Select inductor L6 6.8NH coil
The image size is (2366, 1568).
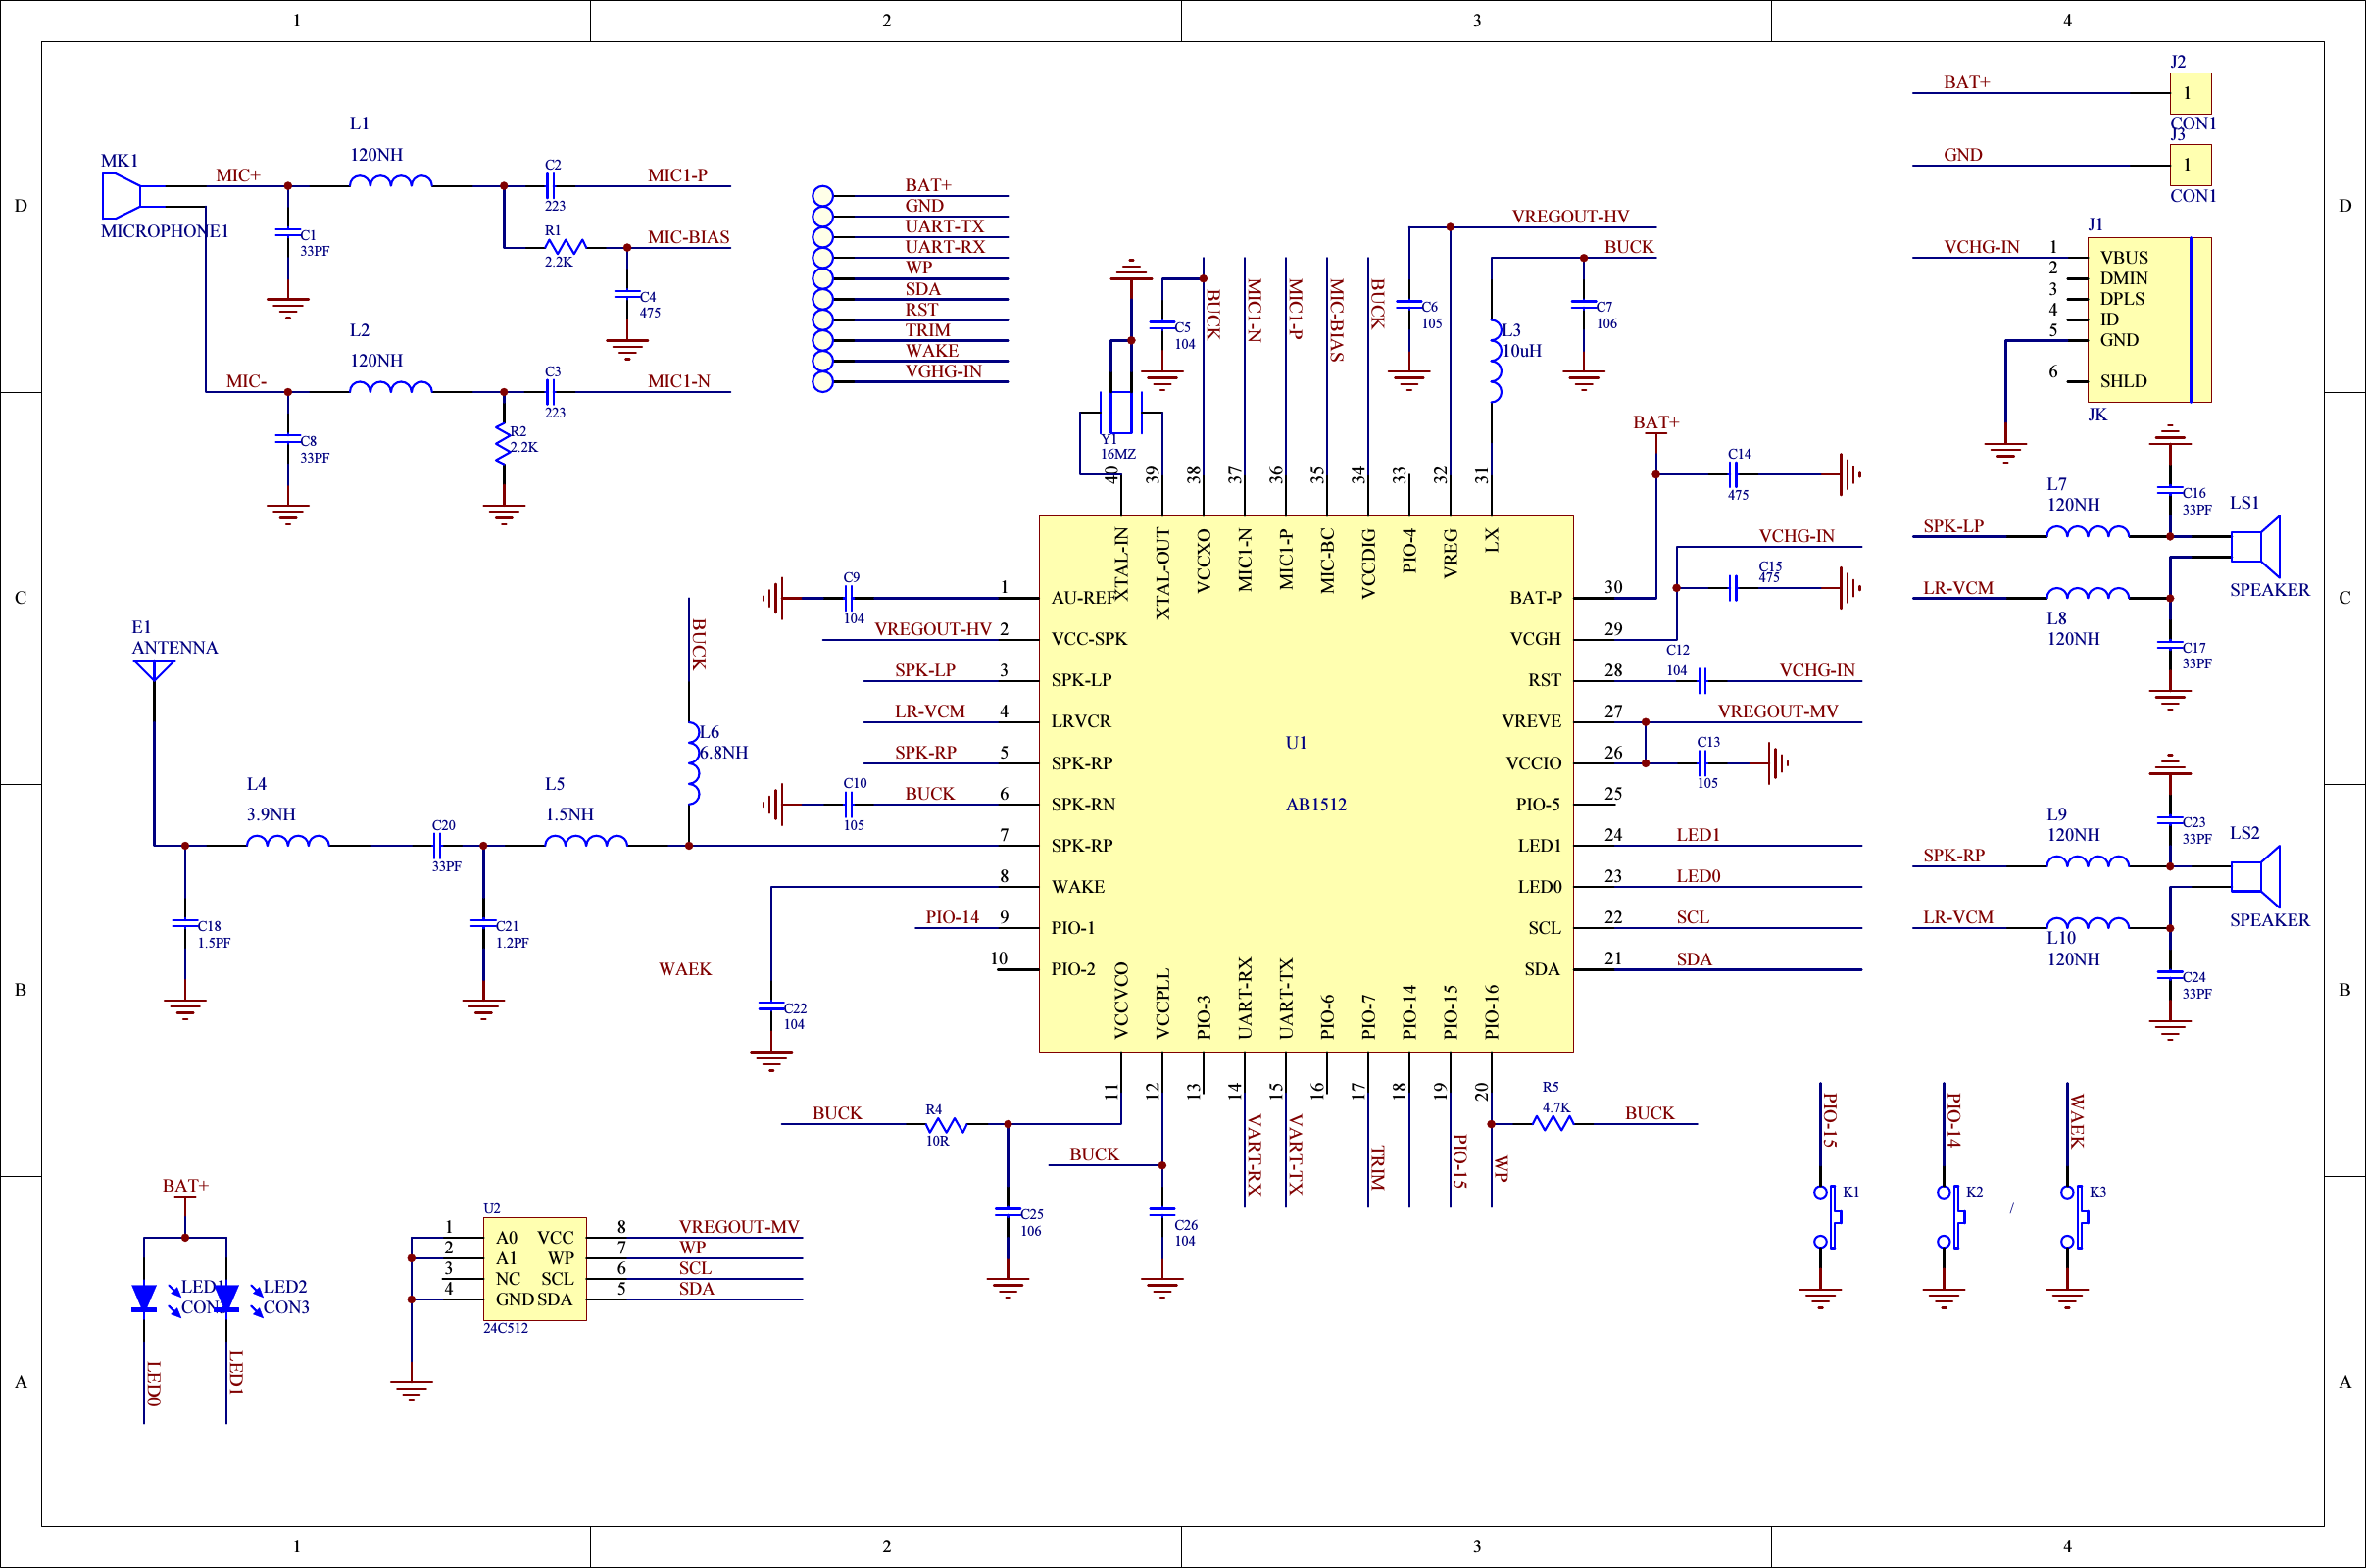pyautogui.click(x=693, y=763)
